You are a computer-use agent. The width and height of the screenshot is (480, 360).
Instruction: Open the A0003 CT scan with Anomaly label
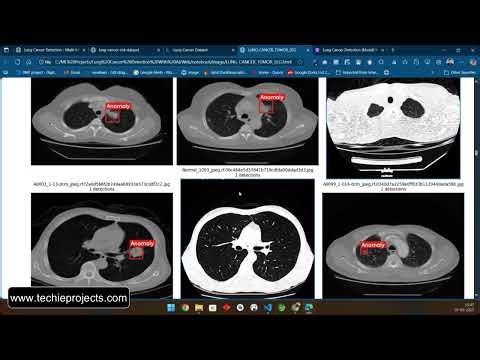pyautogui.click(x=102, y=245)
